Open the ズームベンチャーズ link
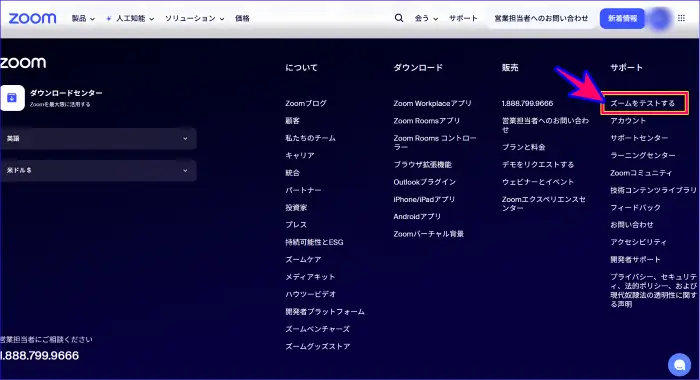This screenshot has height=380, width=700. [x=317, y=329]
